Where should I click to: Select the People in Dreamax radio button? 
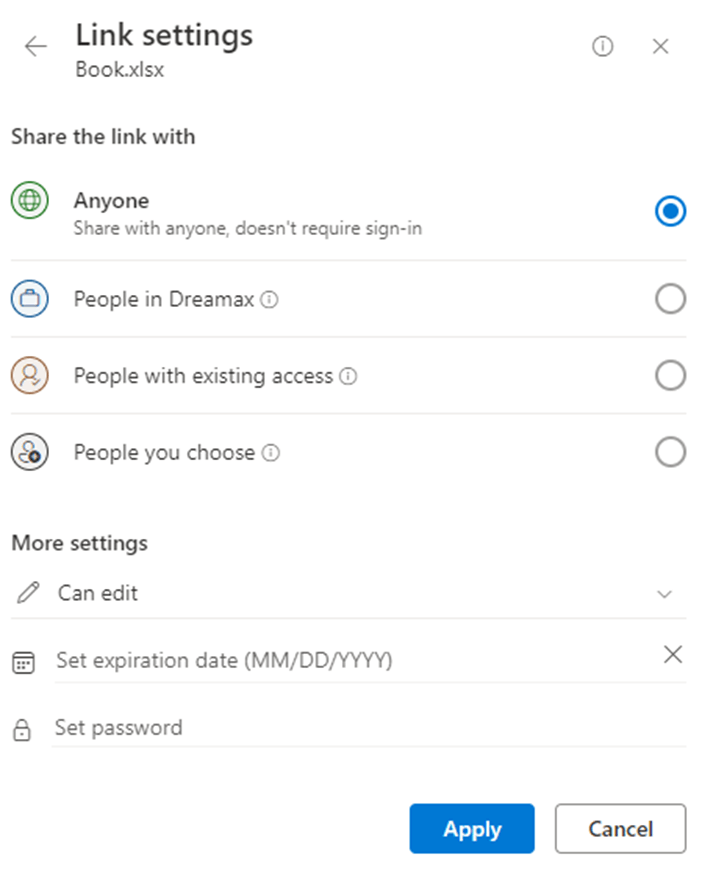pos(671,298)
